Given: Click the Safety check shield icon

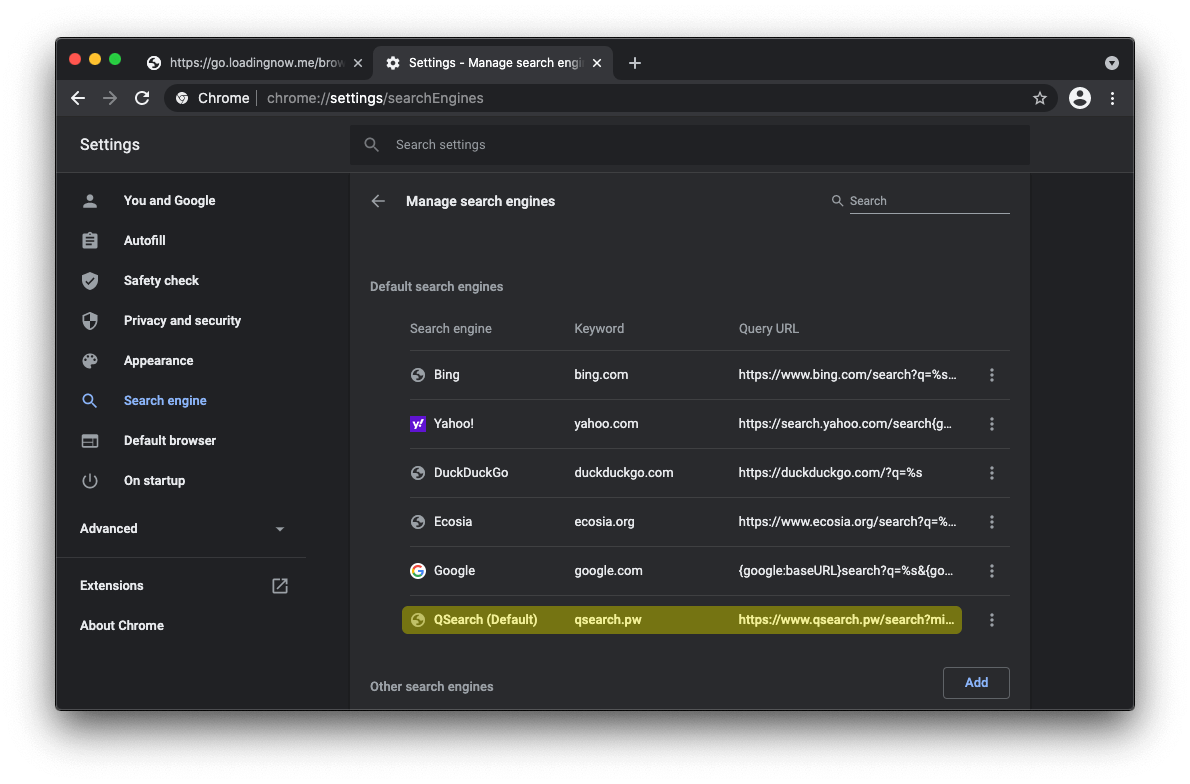Looking at the screenshot, I should pyautogui.click(x=90, y=281).
